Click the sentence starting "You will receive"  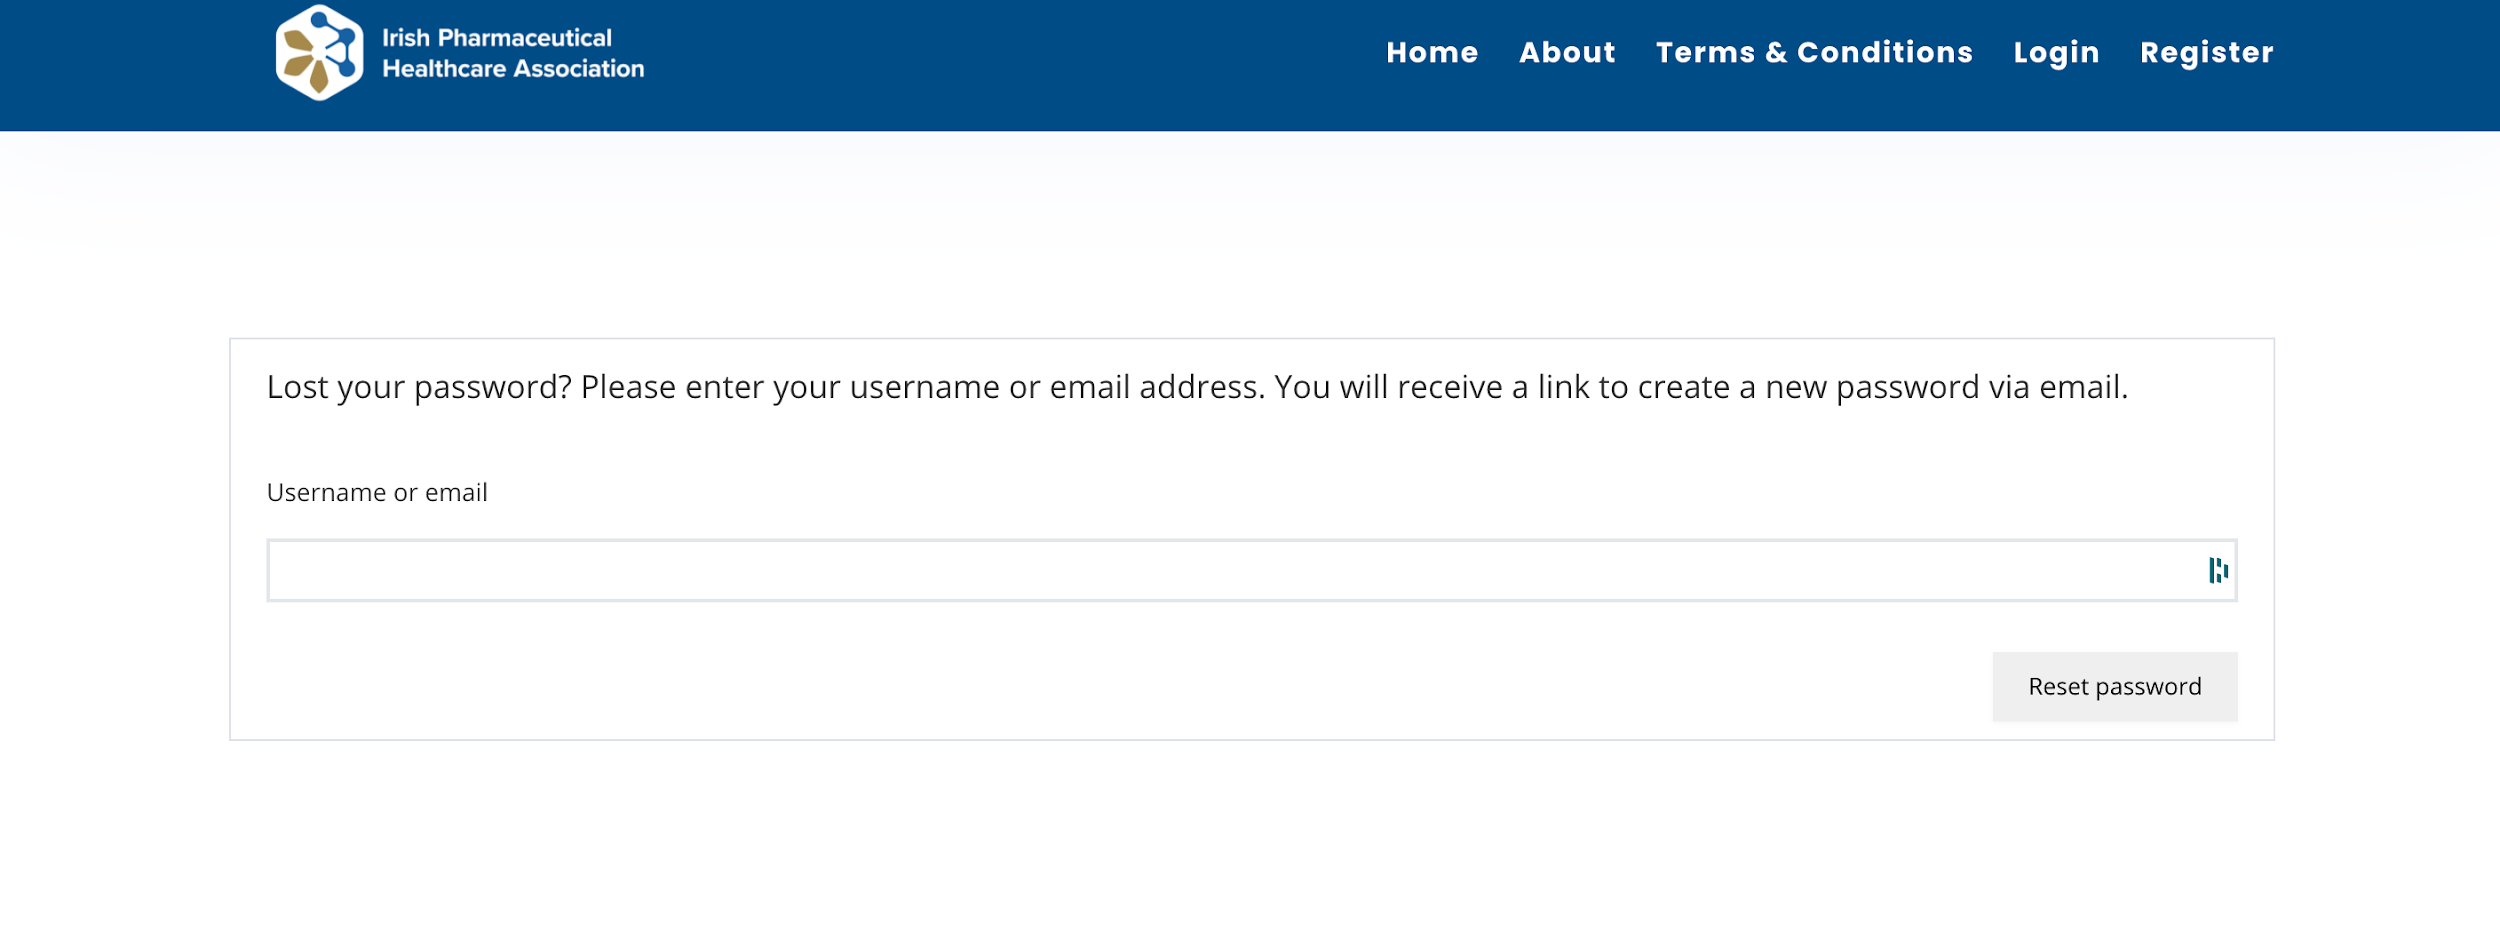click(x=1700, y=387)
